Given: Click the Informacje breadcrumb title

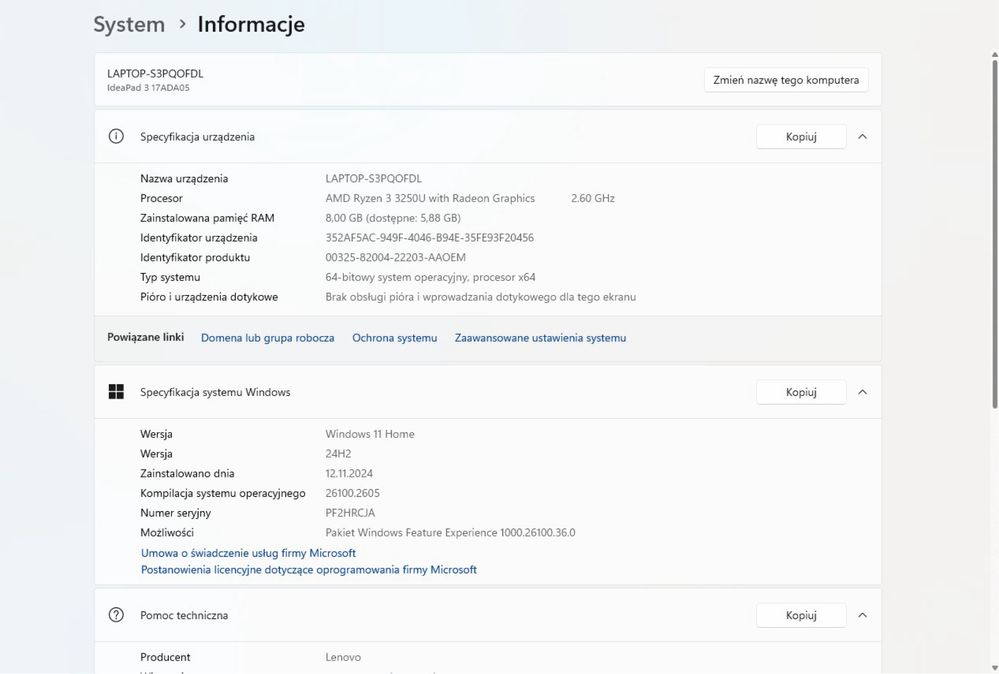Looking at the screenshot, I should [251, 24].
